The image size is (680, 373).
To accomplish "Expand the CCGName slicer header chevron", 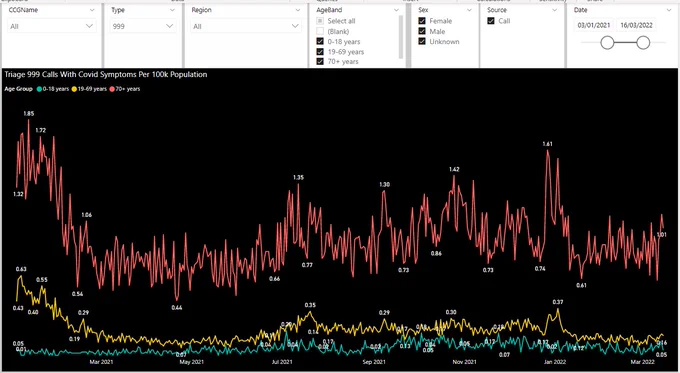I will 92,10.
